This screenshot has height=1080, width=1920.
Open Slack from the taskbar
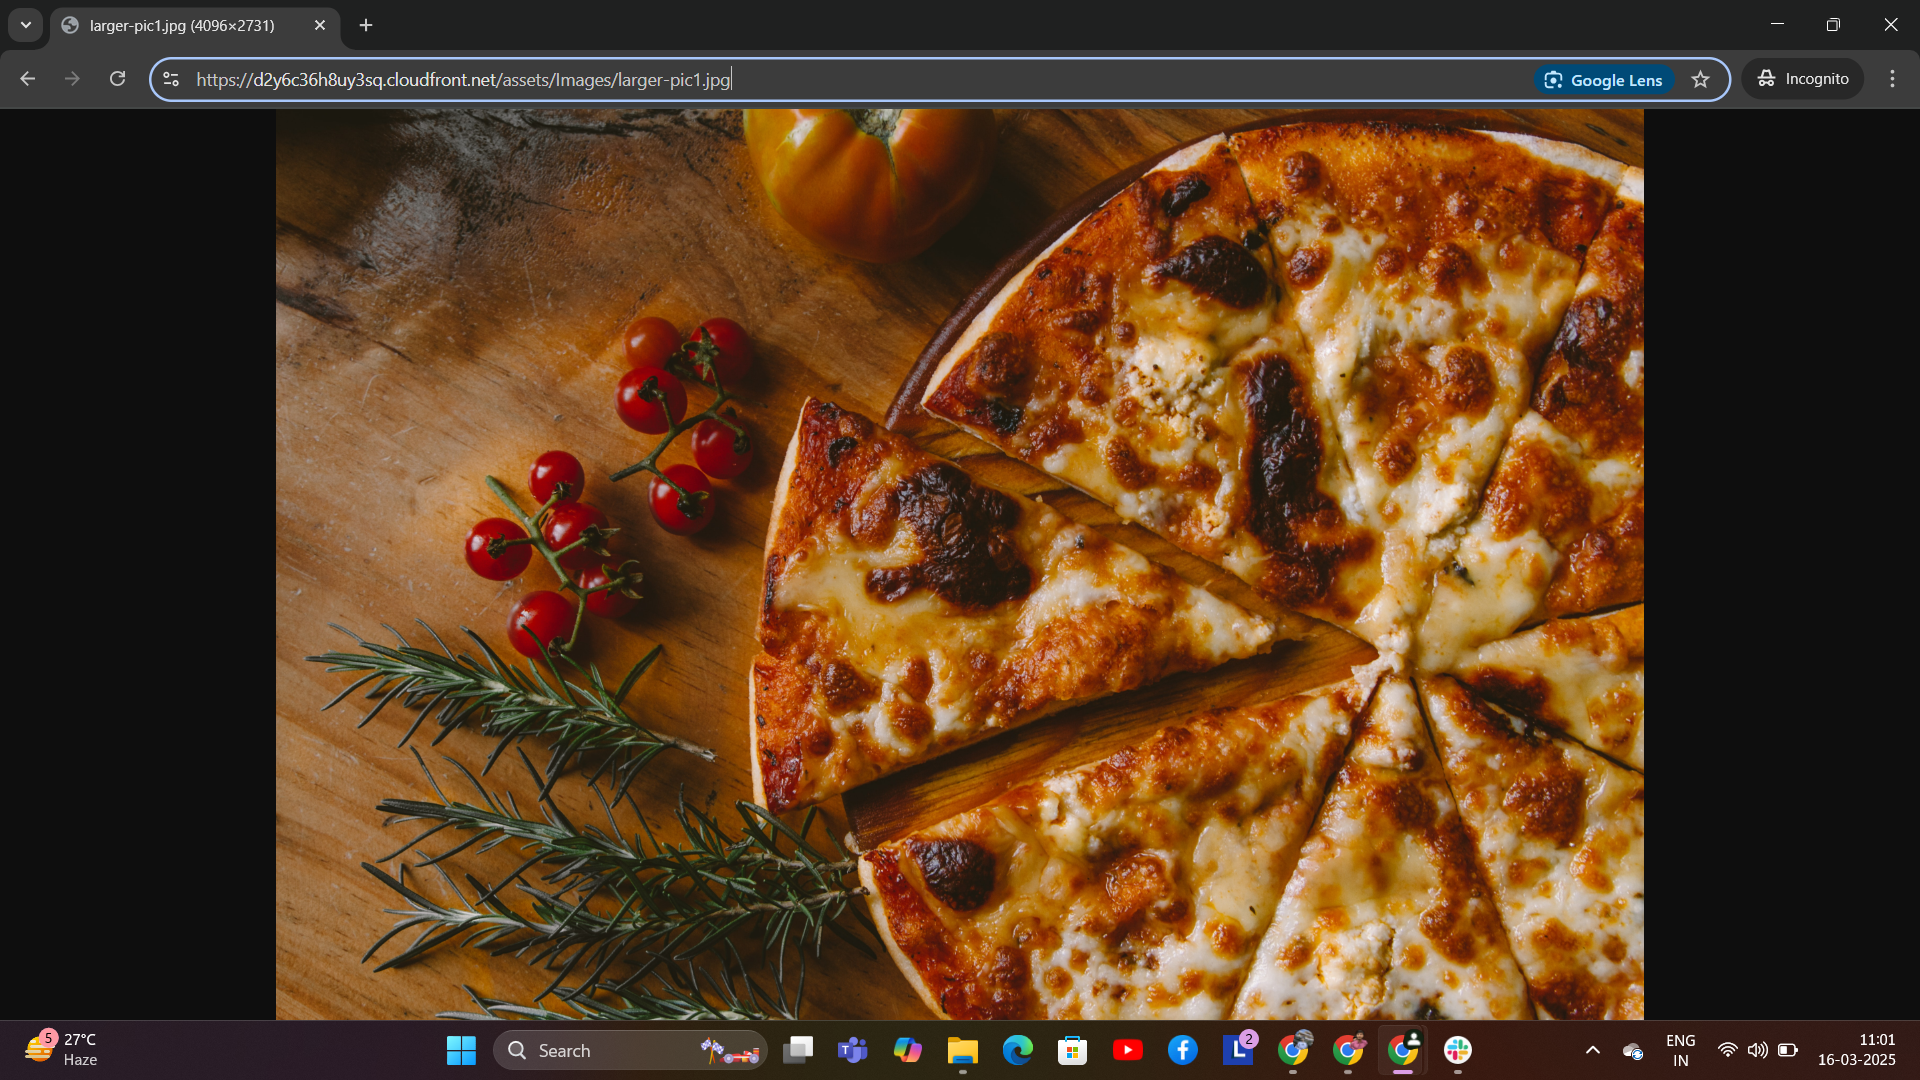pos(1458,1050)
